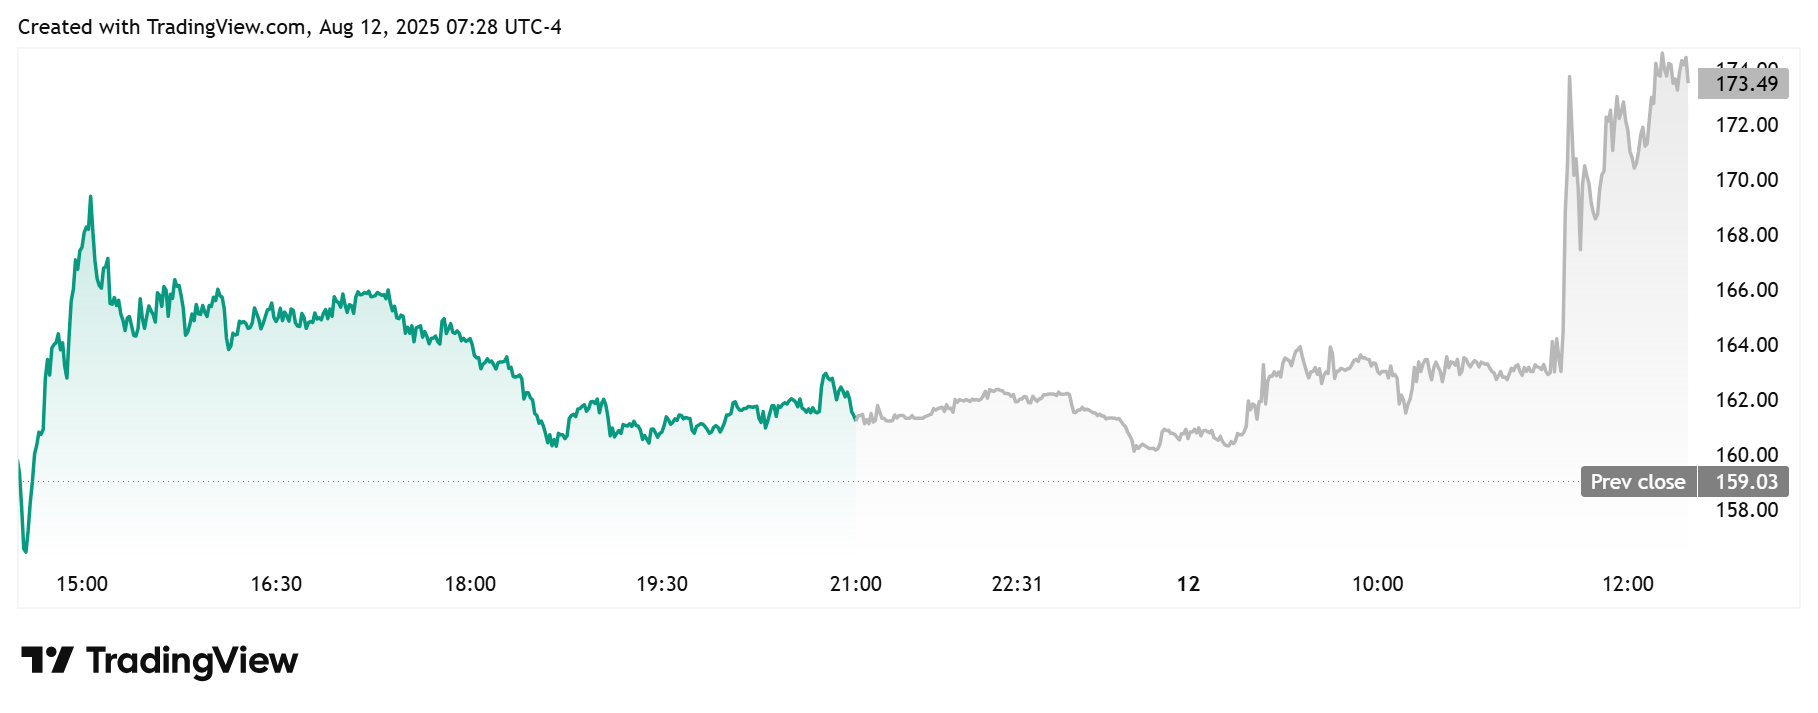1818x713 pixels.
Task: Select the 21:00 session boundary time label
Action: tap(856, 584)
